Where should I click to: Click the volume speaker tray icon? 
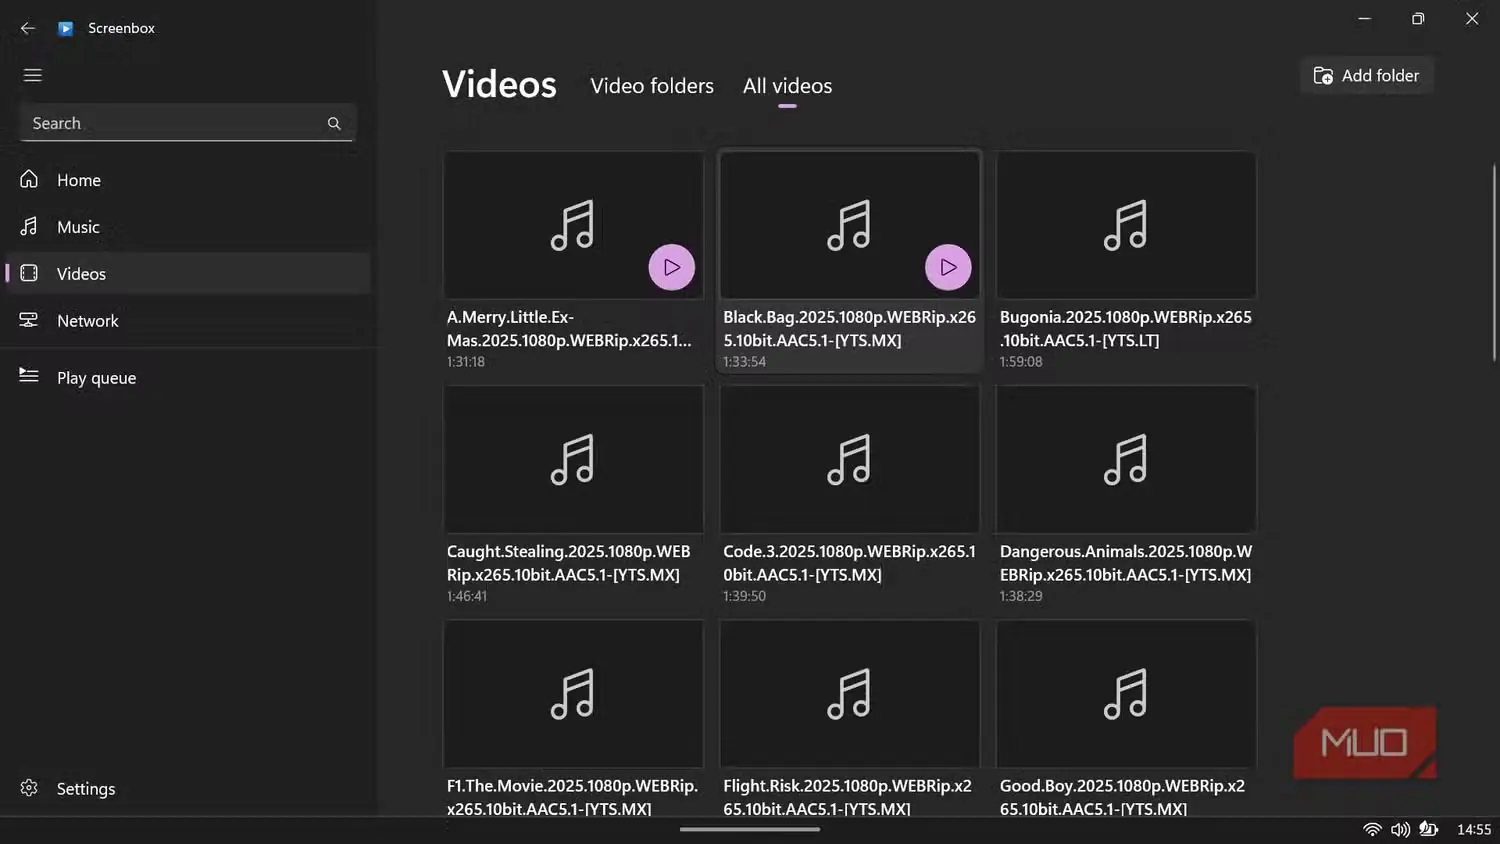click(x=1400, y=829)
